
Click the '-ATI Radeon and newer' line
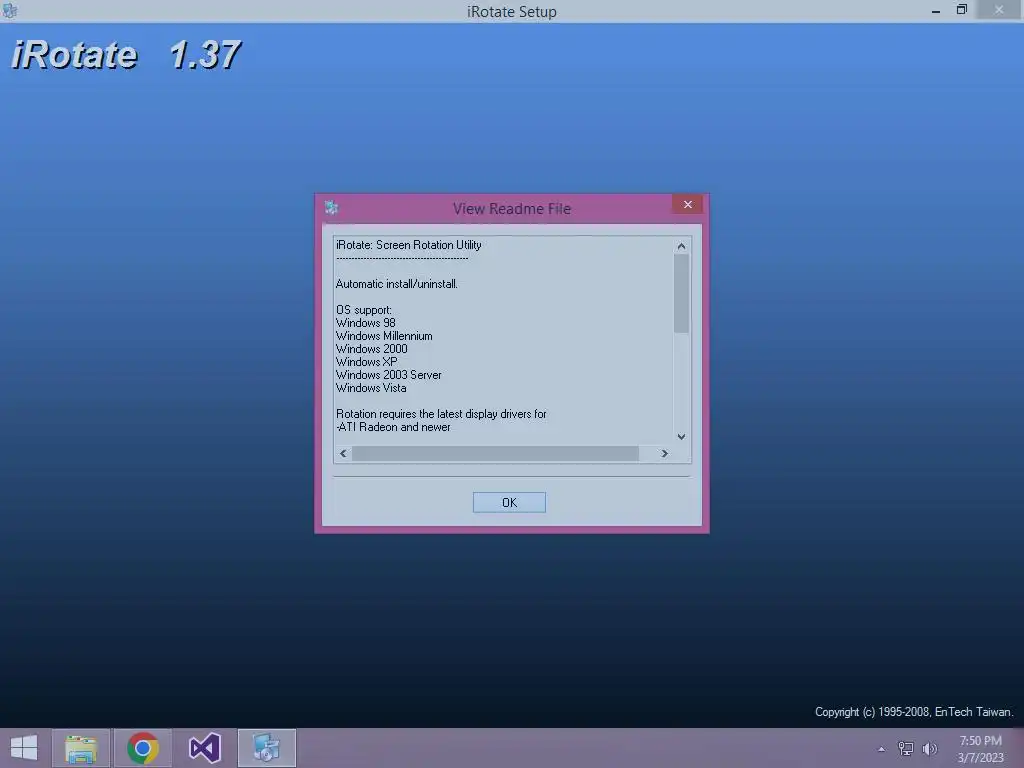pyautogui.click(x=393, y=427)
